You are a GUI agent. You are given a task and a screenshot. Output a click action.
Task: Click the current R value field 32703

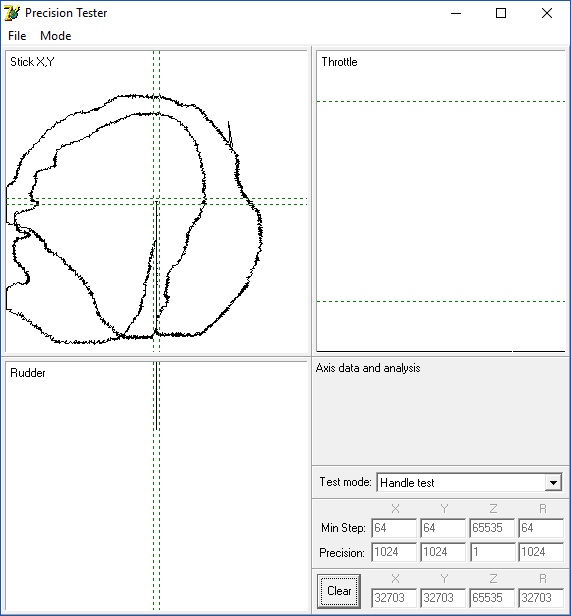[541, 598]
